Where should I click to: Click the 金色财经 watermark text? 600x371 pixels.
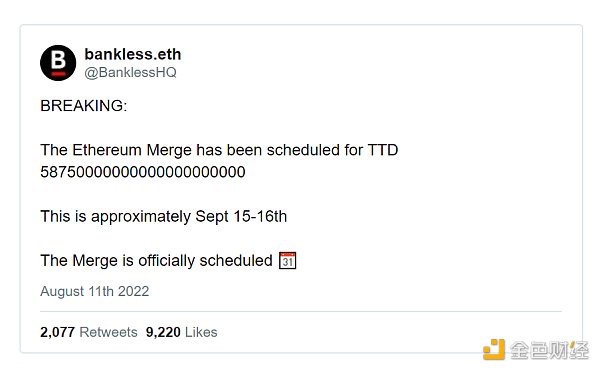pyautogui.click(x=549, y=350)
